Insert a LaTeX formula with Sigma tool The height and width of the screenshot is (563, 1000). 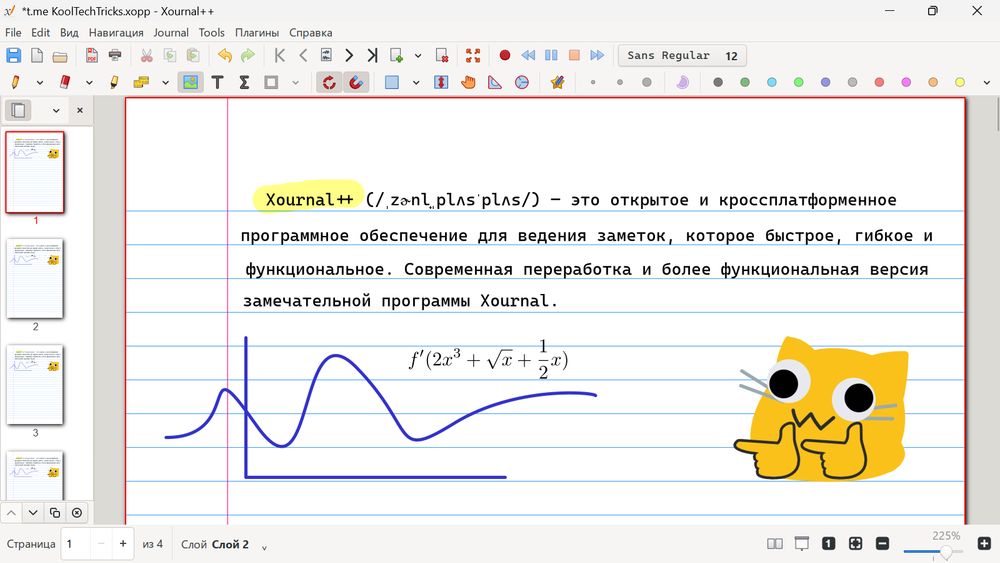point(244,82)
